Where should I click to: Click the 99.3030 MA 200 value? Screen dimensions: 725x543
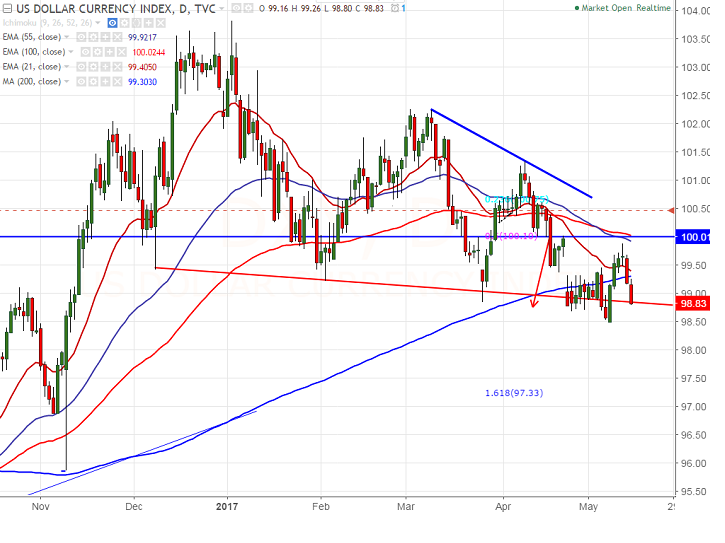(x=142, y=82)
